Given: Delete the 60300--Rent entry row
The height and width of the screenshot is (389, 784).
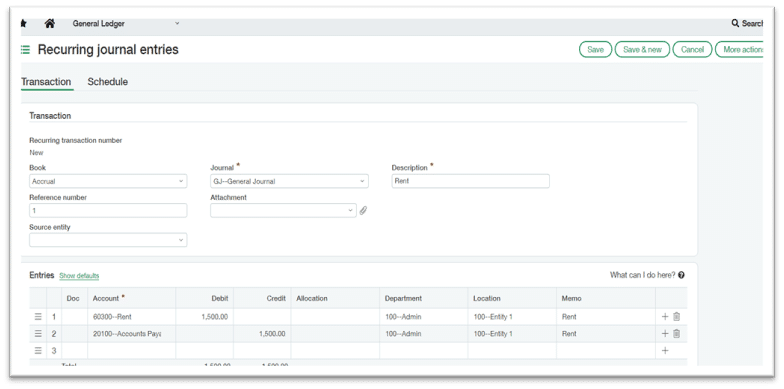Looking at the screenshot, I should click(676, 316).
